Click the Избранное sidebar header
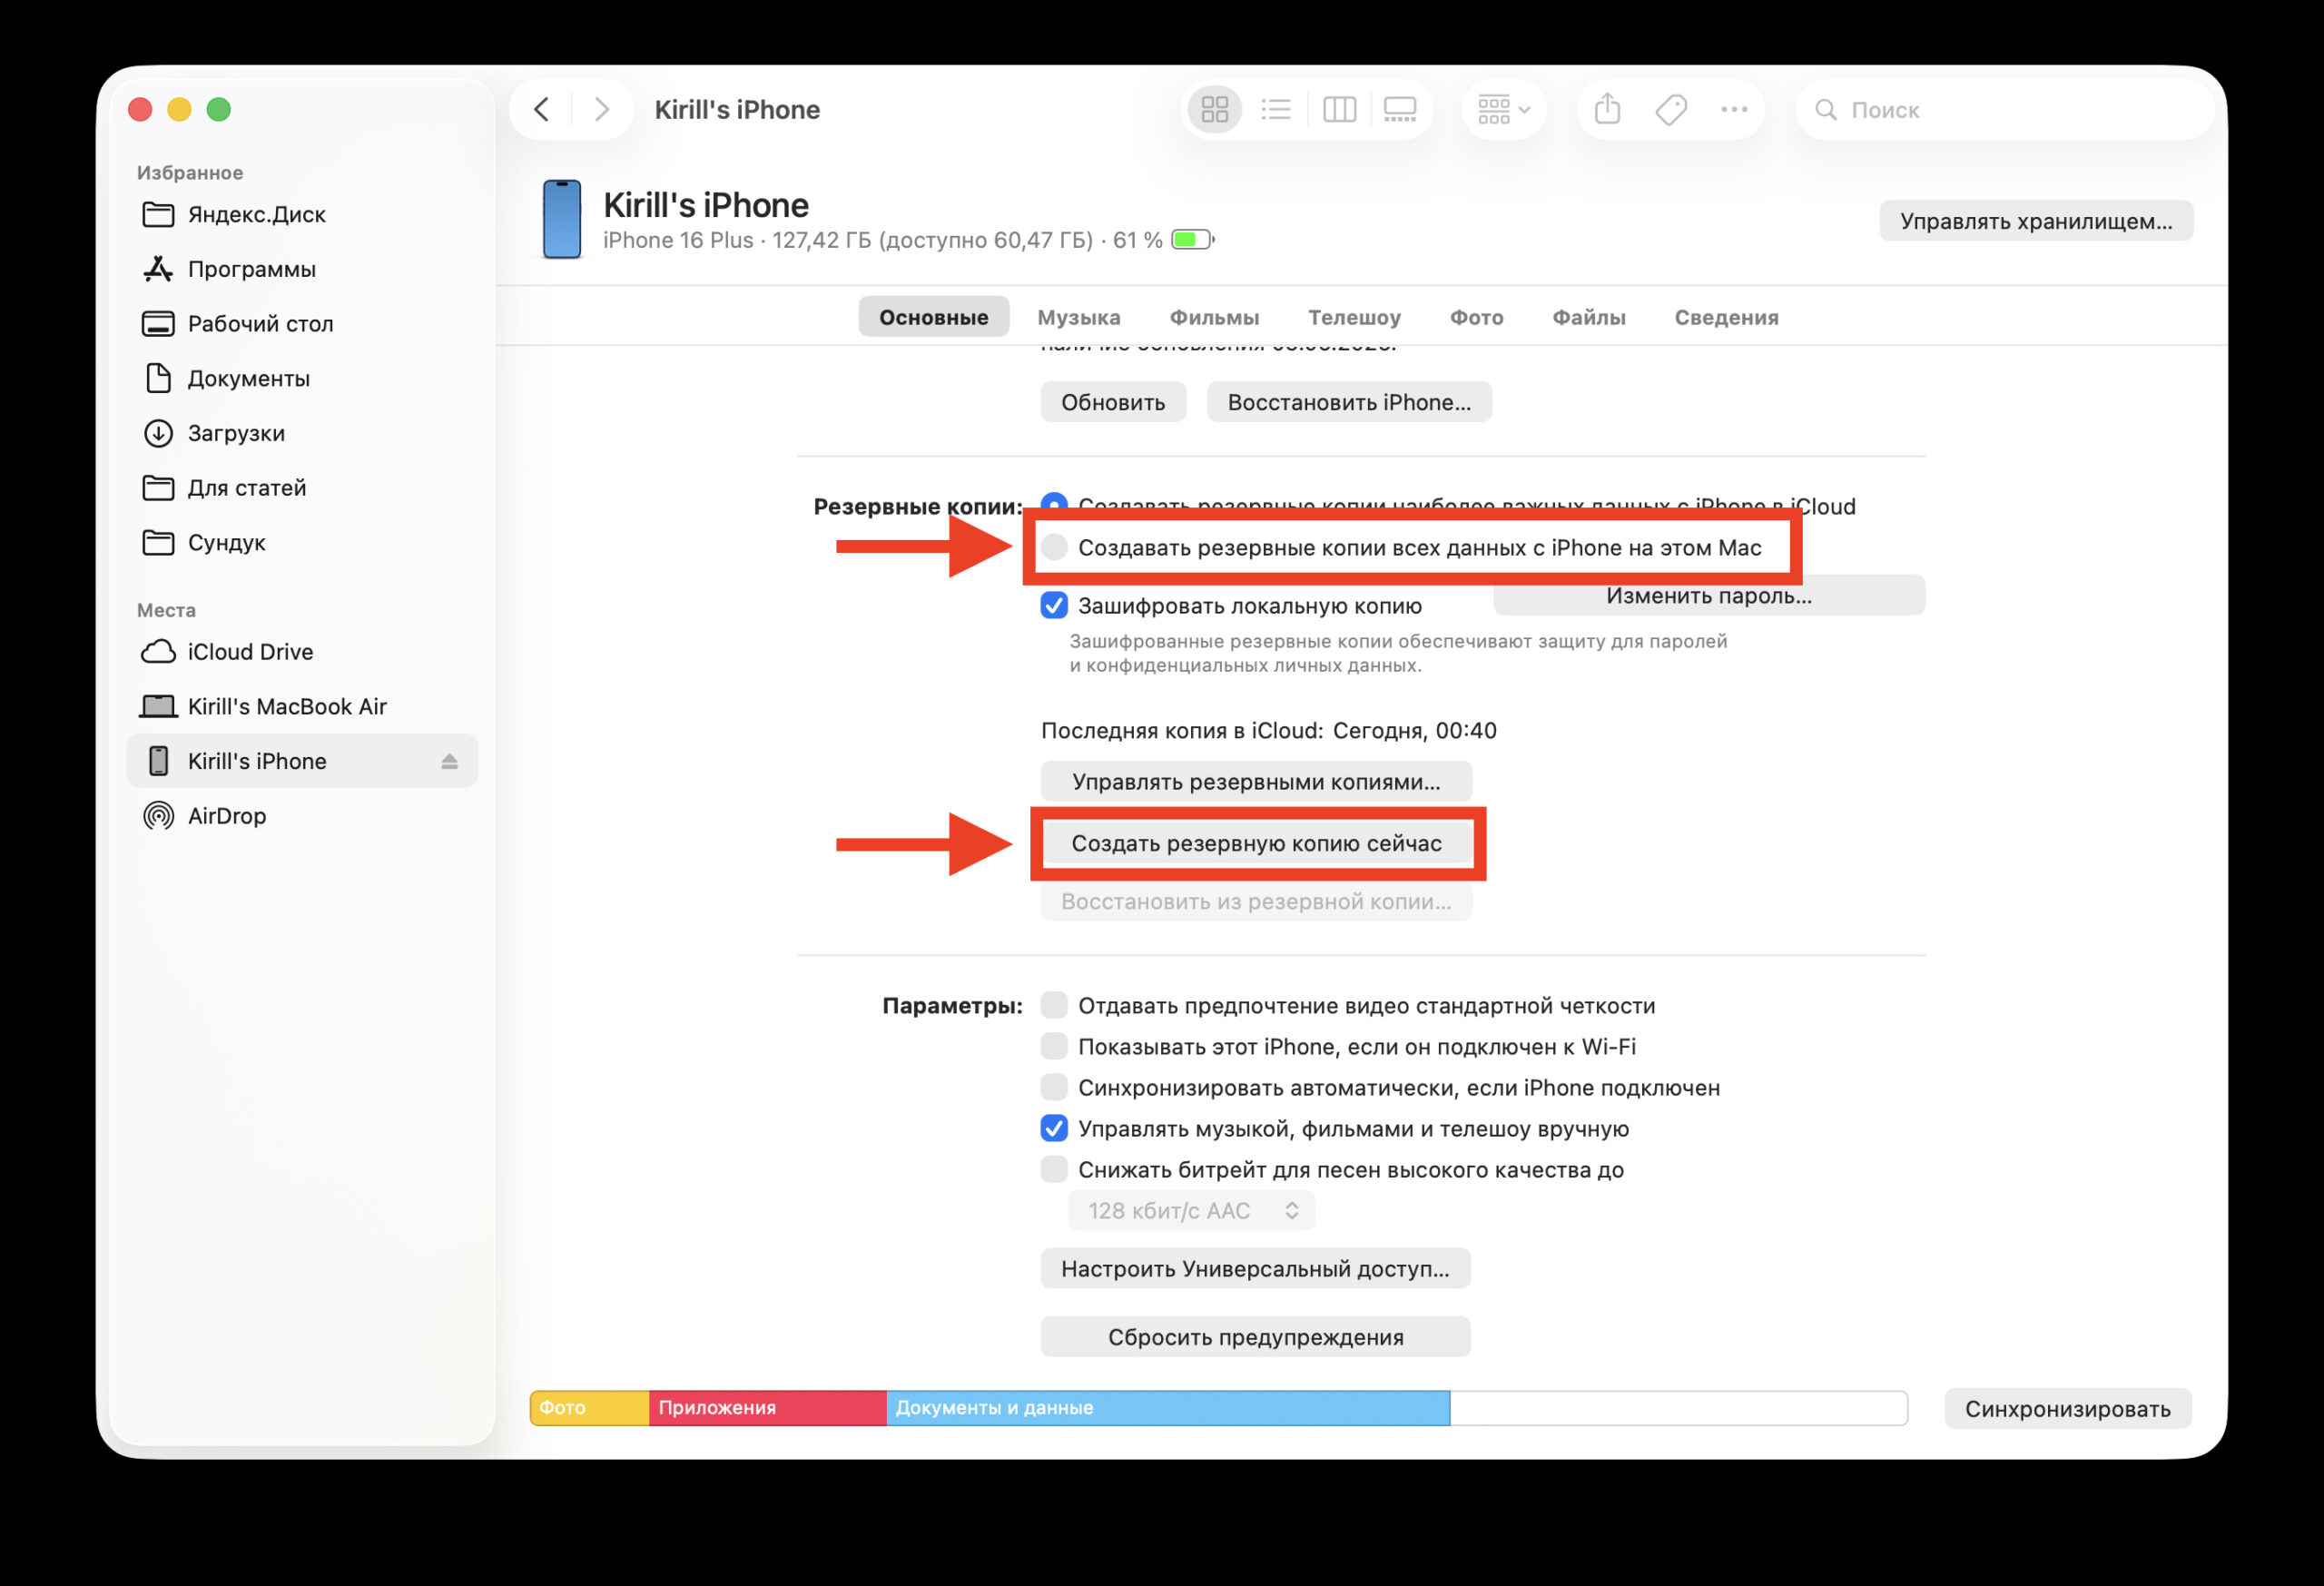Screen dimensions: 2324x1586 tap(190, 172)
